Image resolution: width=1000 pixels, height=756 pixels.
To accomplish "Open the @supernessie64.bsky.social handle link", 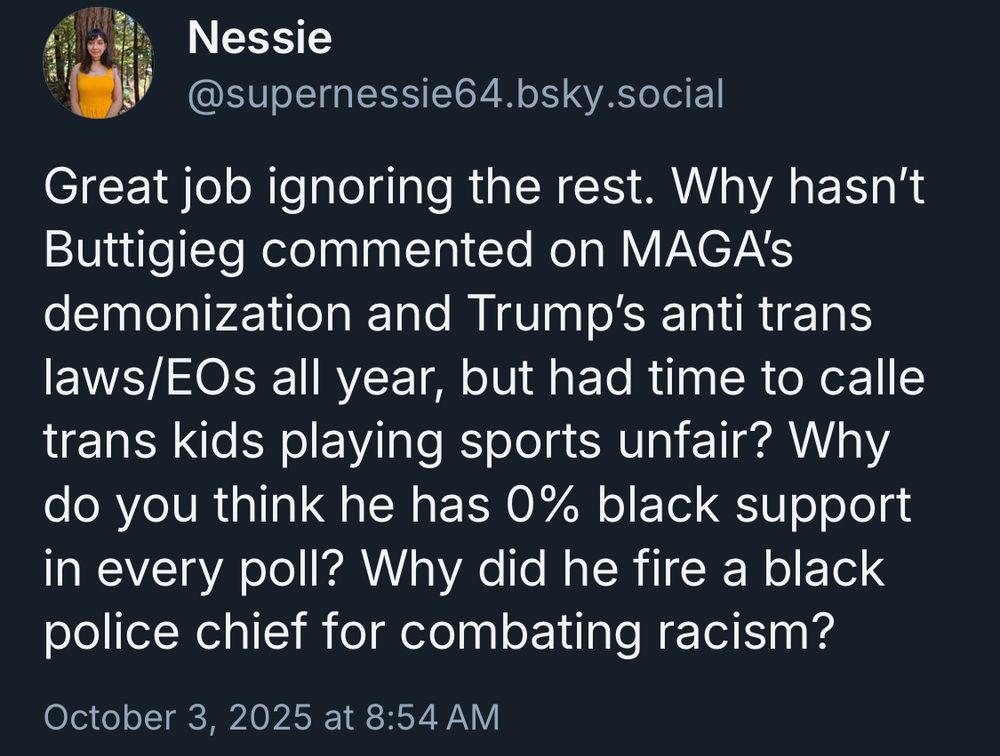I will point(454,93).
